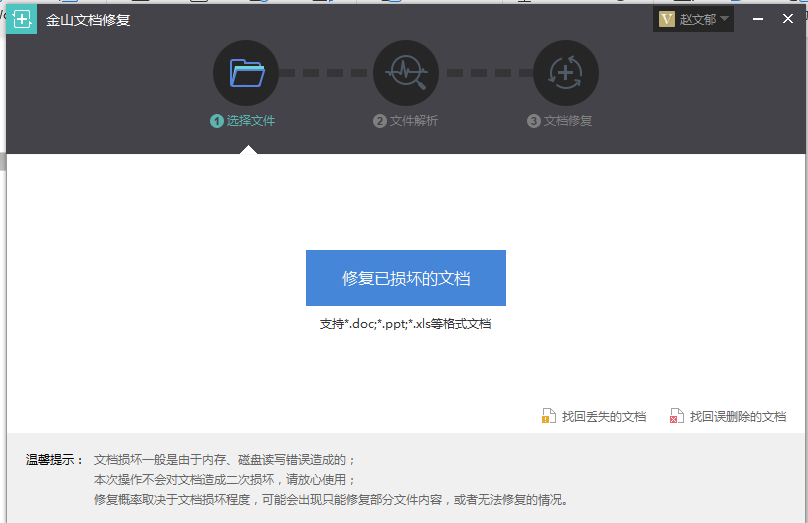The image size is (808, 523).
Task: Click the 修复已损坏的文档 button
Action: [406, 278]
